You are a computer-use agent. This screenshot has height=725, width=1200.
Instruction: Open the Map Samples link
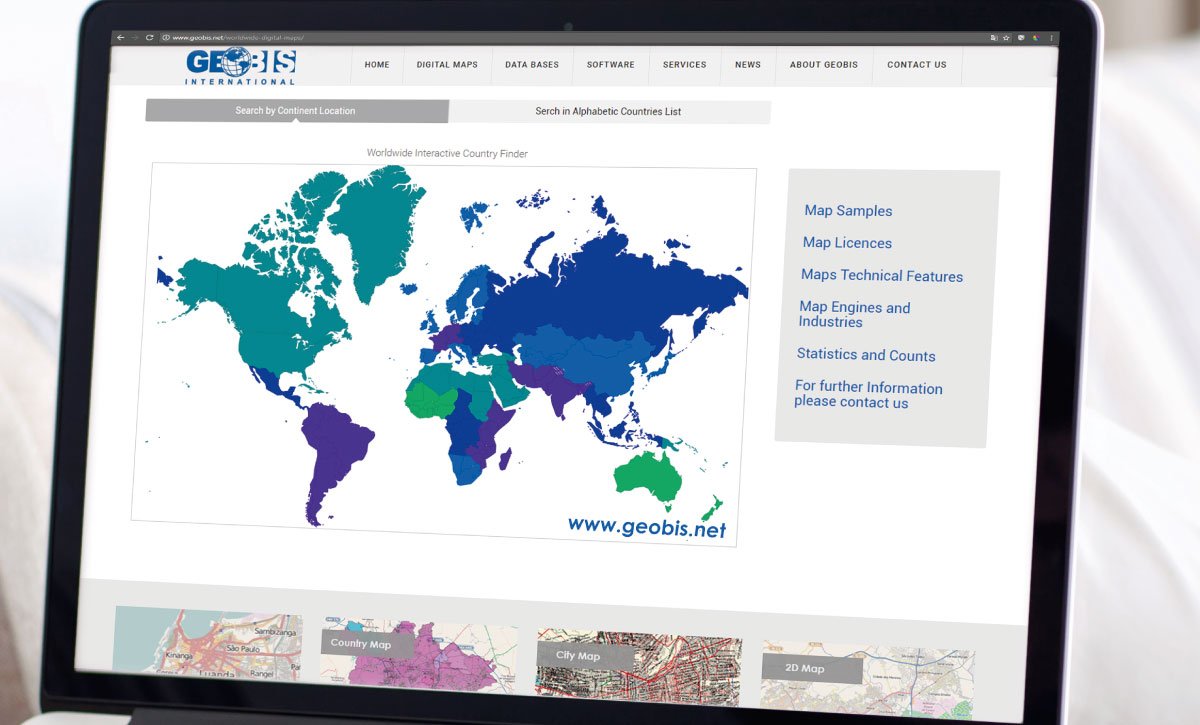point(848,211)
